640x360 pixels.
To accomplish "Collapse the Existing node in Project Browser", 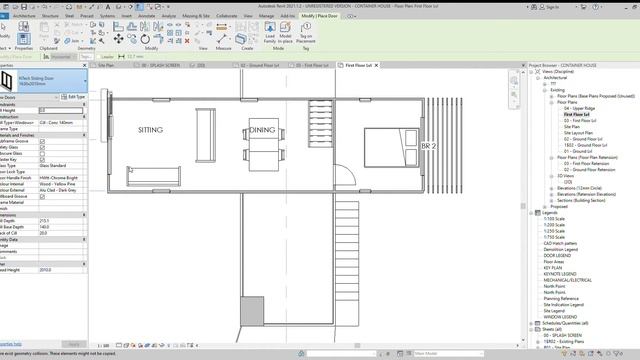I will click(x=544, y=90).
